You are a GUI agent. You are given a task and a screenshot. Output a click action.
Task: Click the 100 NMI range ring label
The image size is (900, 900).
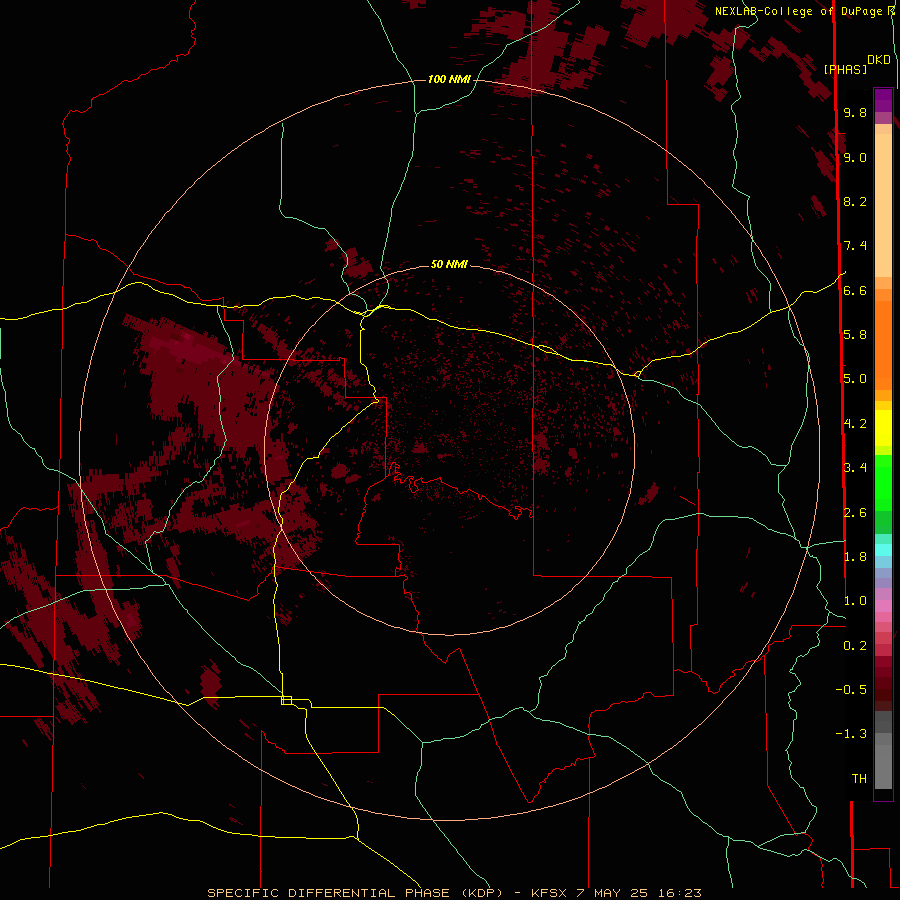coord(449,79)
